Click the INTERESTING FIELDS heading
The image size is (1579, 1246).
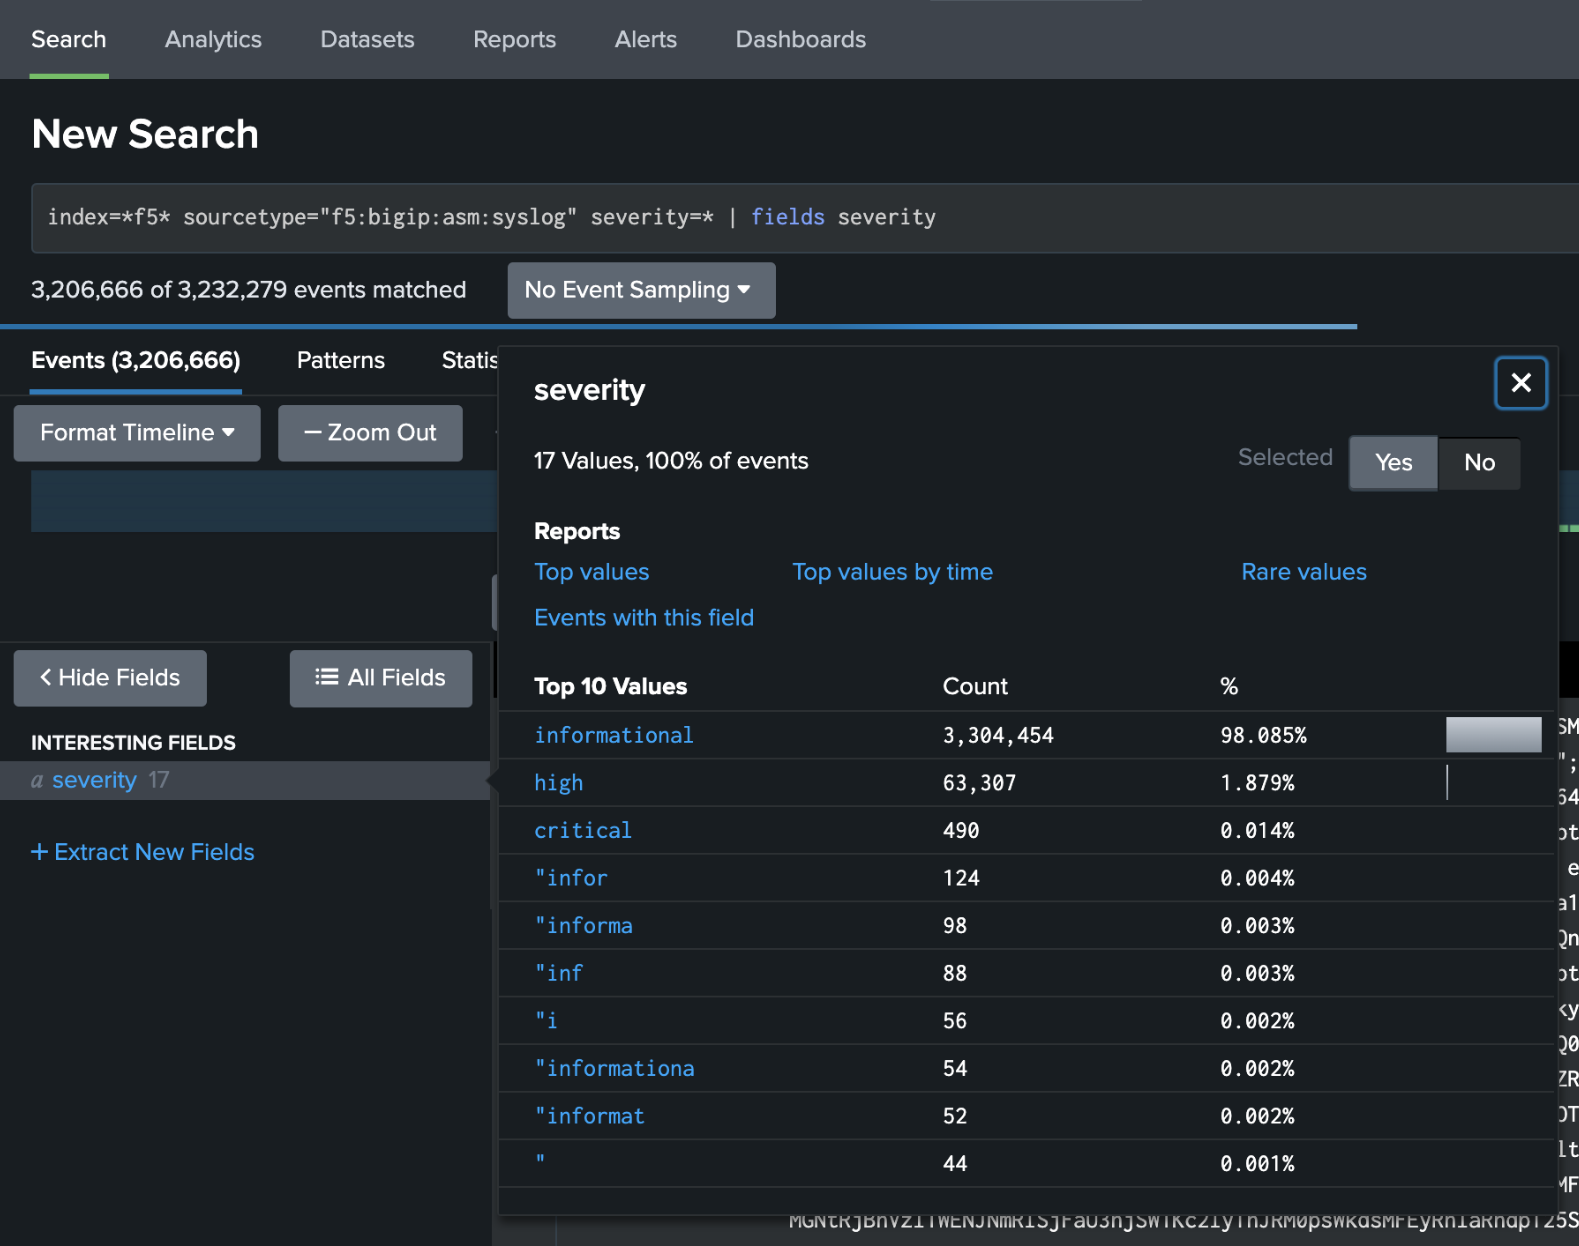[133, 743]
